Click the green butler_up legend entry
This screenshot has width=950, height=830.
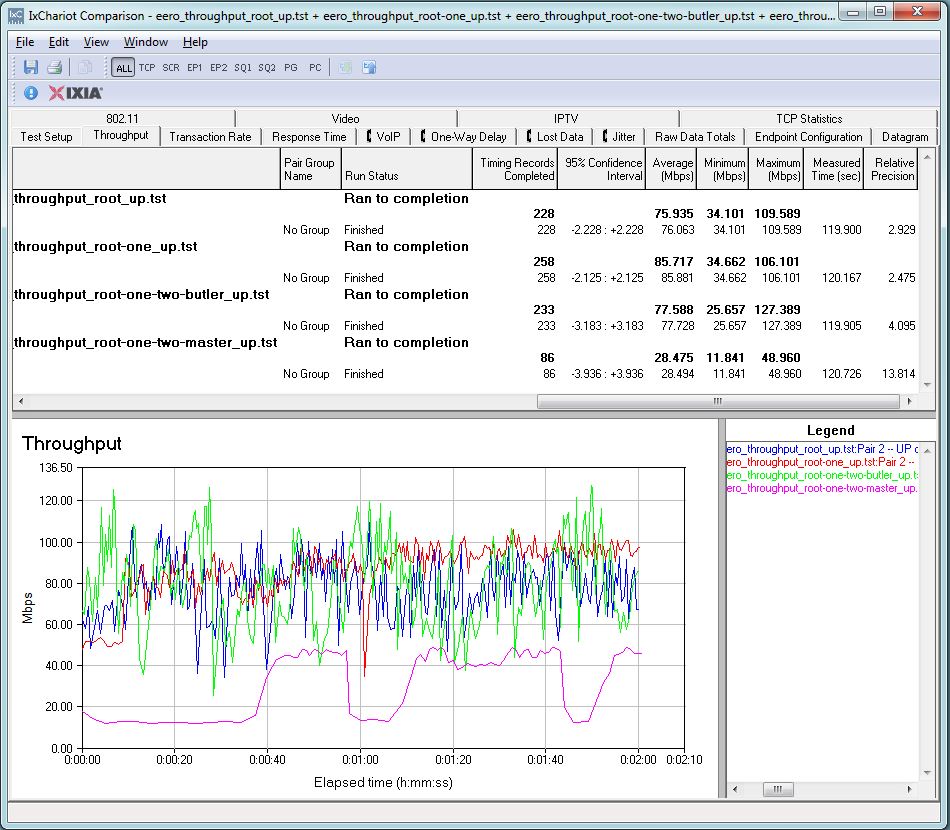822,476
